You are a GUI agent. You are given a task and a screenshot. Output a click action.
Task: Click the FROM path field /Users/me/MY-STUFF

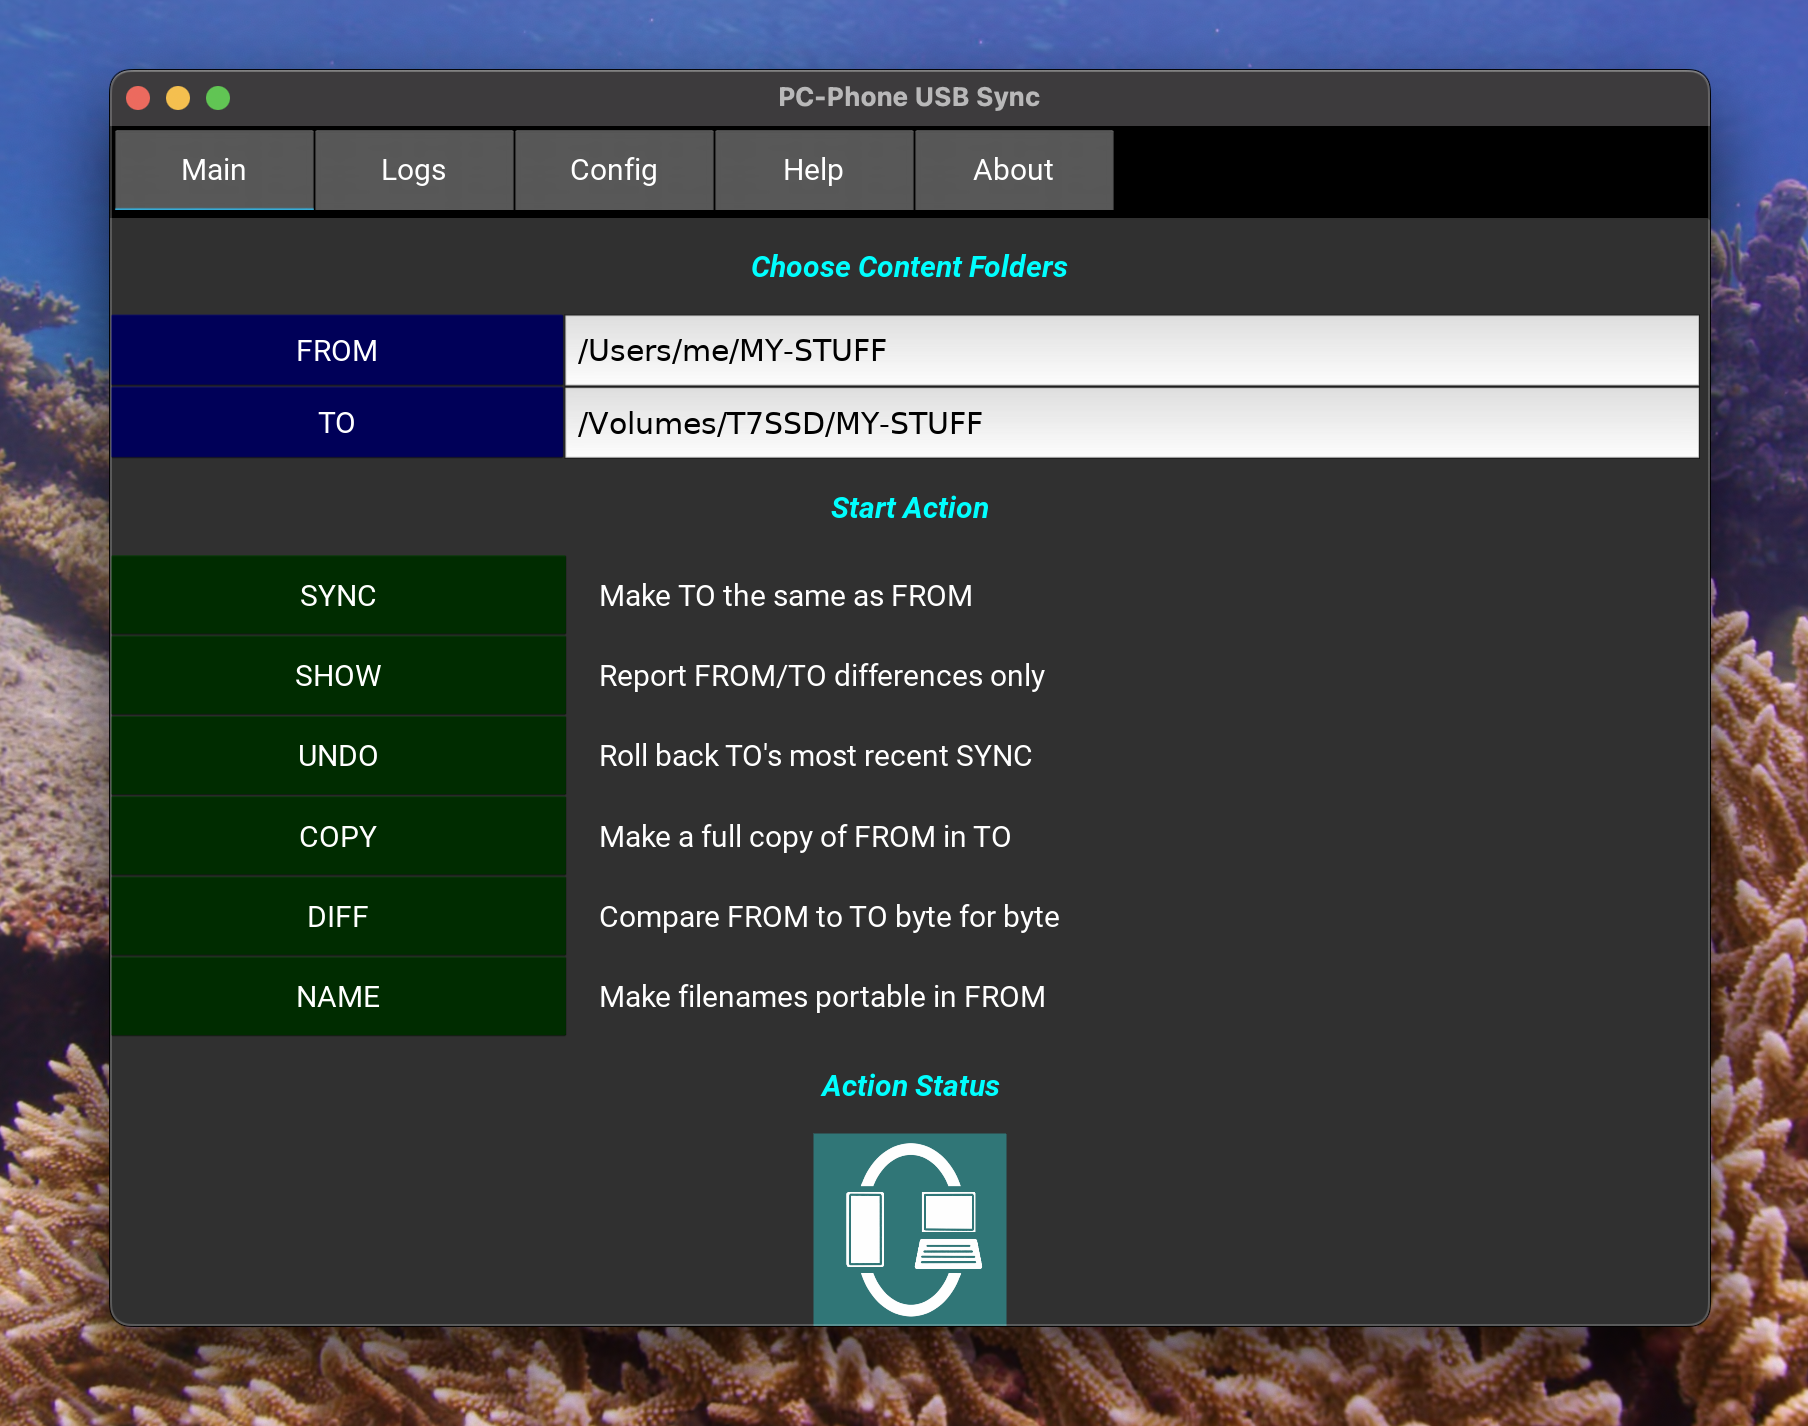click(1131, 351)
